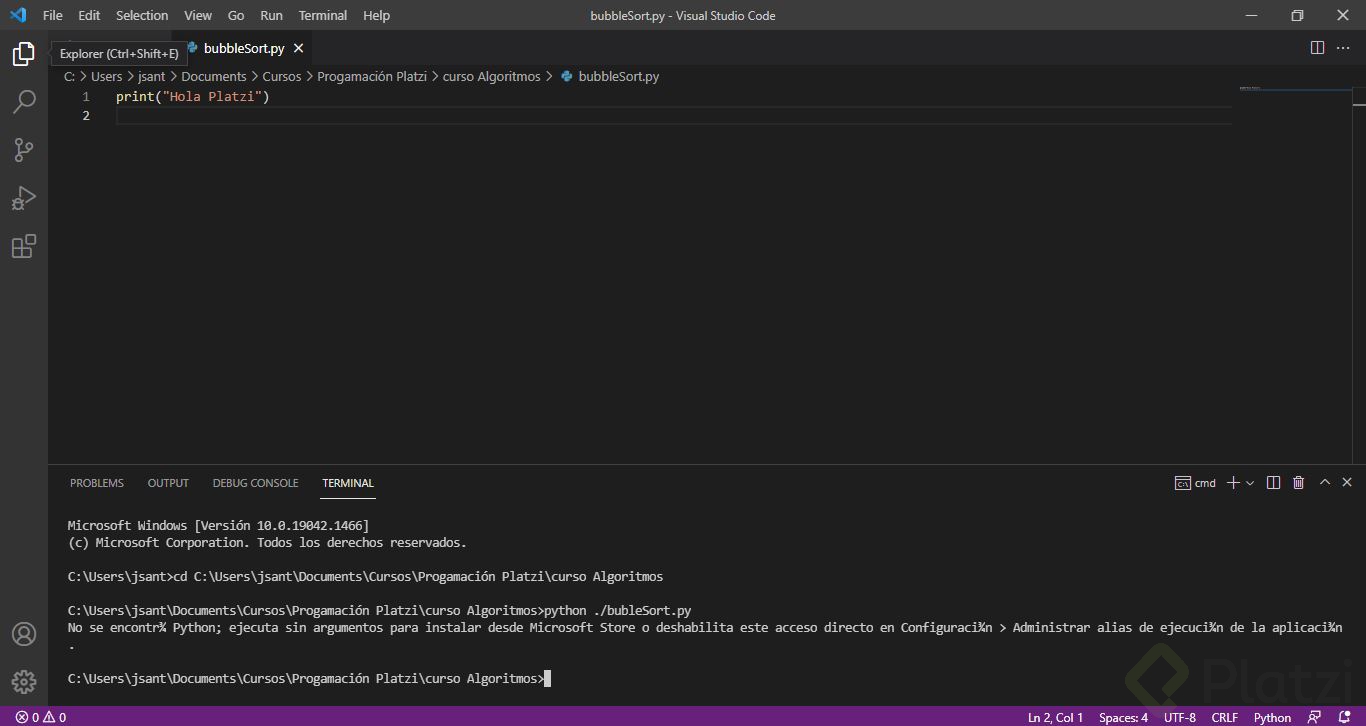Open the Selection menu
The height and width of the screenshot is (726, 1366).
point(142,15)
